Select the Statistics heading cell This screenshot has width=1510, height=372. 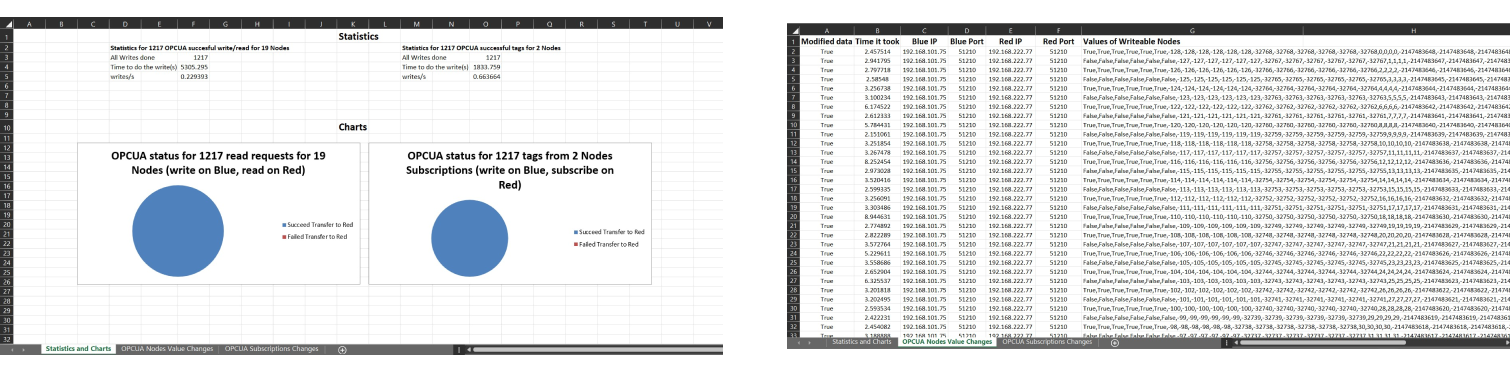coord(359,37)
